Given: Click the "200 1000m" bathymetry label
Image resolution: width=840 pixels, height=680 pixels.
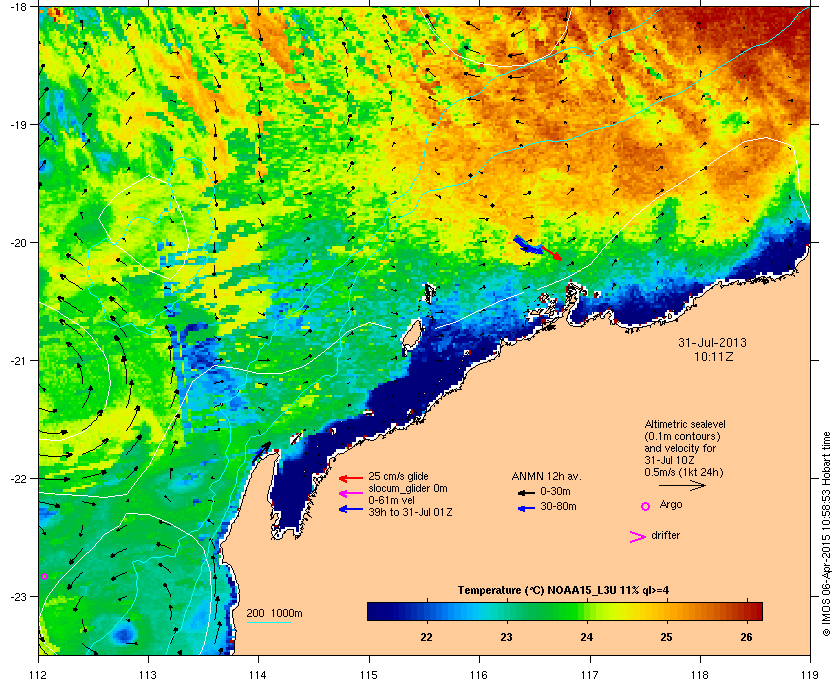Looking at the screenshot, I should [x=274, y=613].
